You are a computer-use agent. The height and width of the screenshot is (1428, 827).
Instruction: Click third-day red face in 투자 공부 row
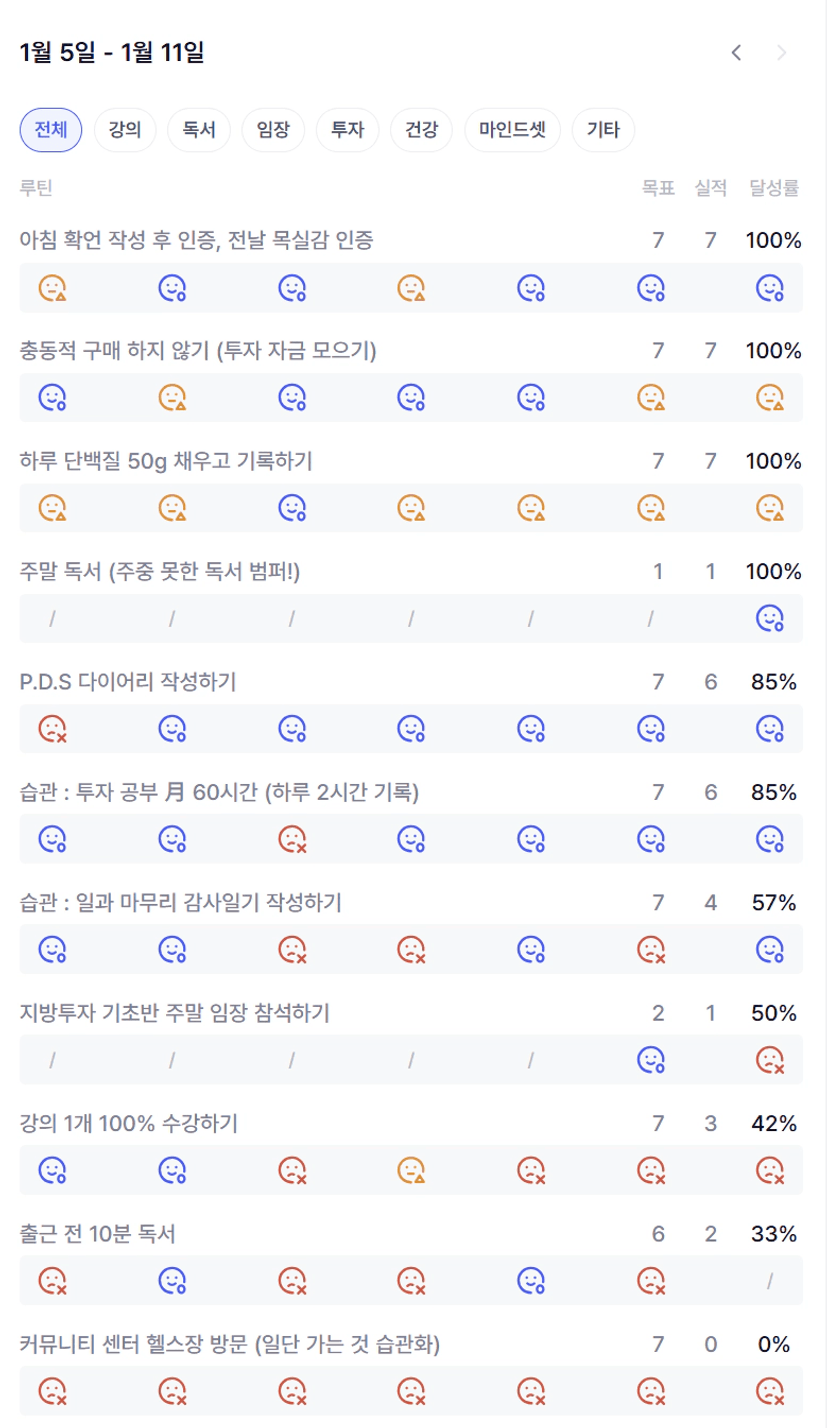291,839
